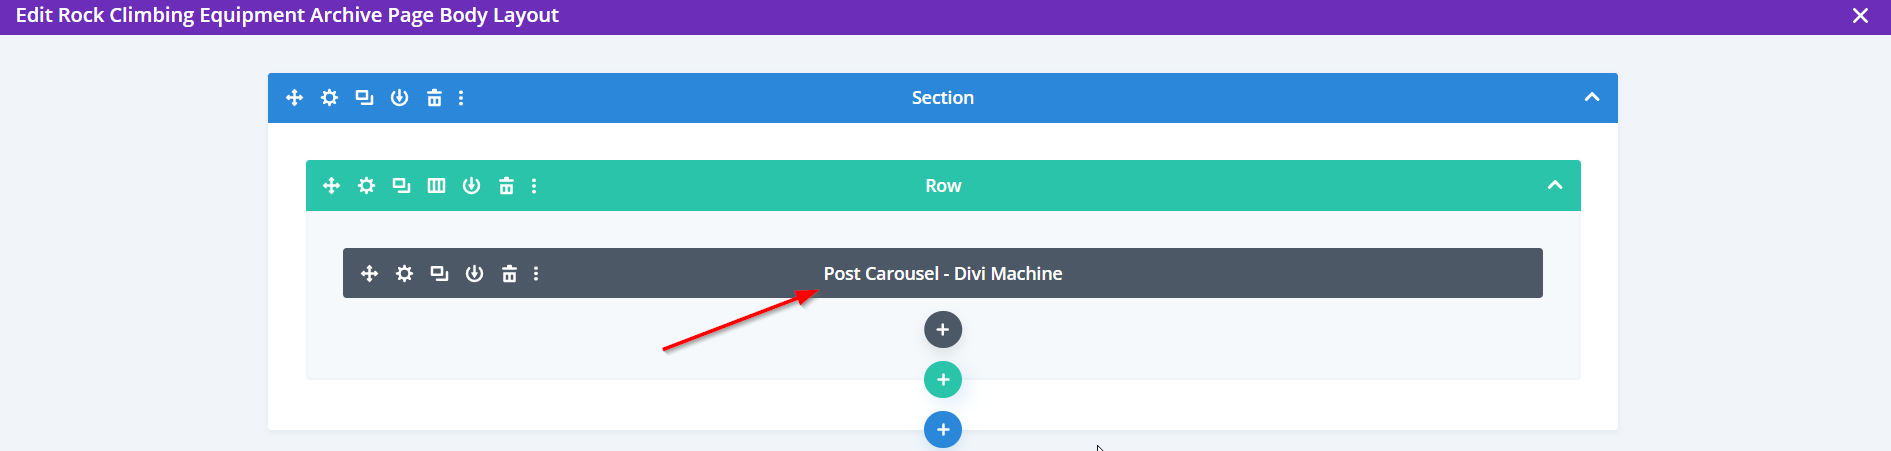Screen dimensions: 1891x451
Task: Delete the Row with trash icon
Action: tap(506, 186)
